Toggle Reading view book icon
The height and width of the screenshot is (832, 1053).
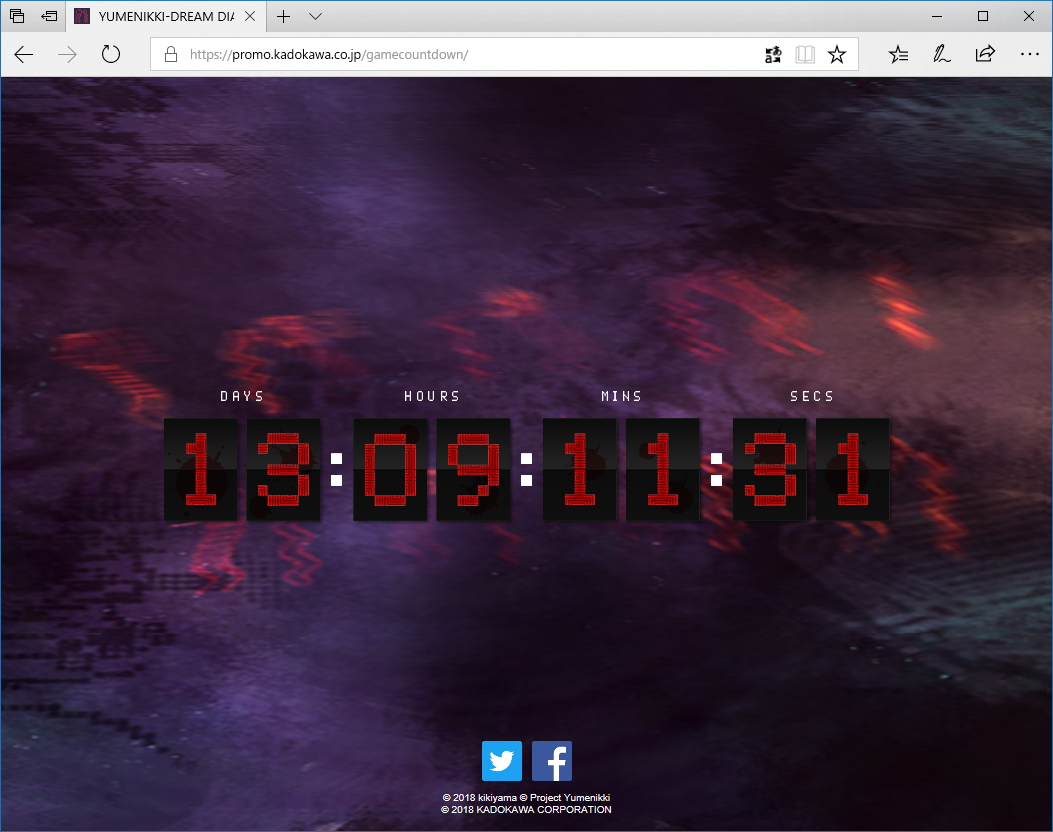coord(805,54)
